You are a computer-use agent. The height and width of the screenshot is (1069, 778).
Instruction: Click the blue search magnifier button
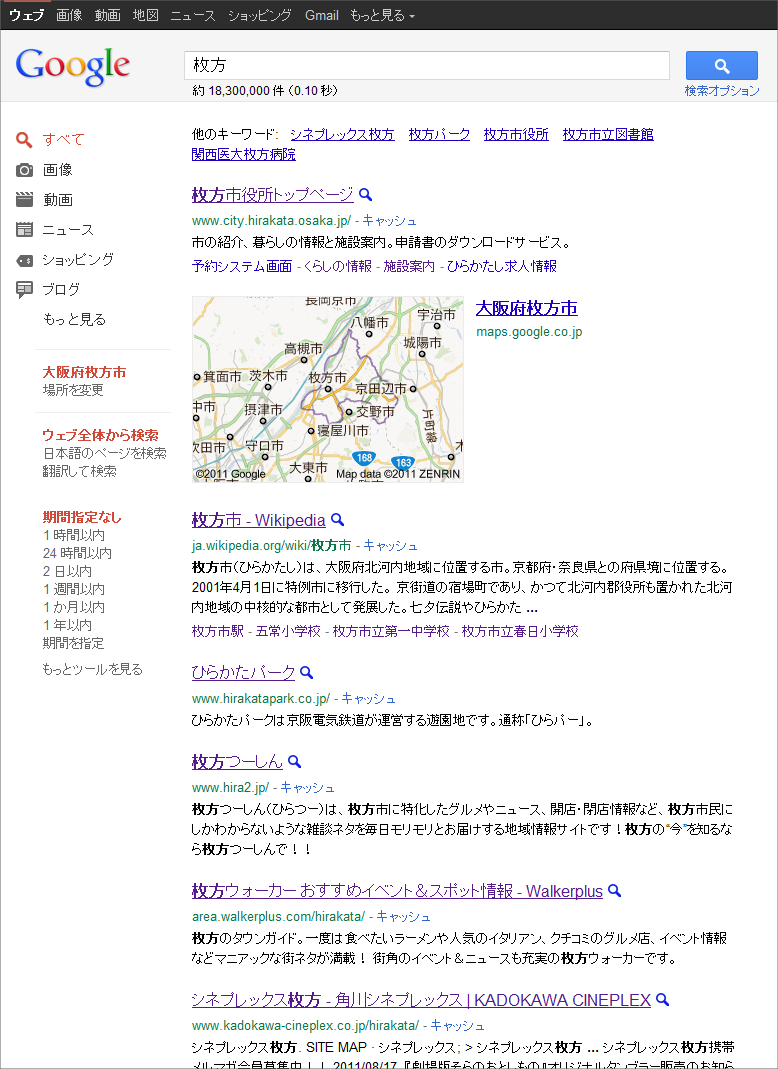coord(721,66)
